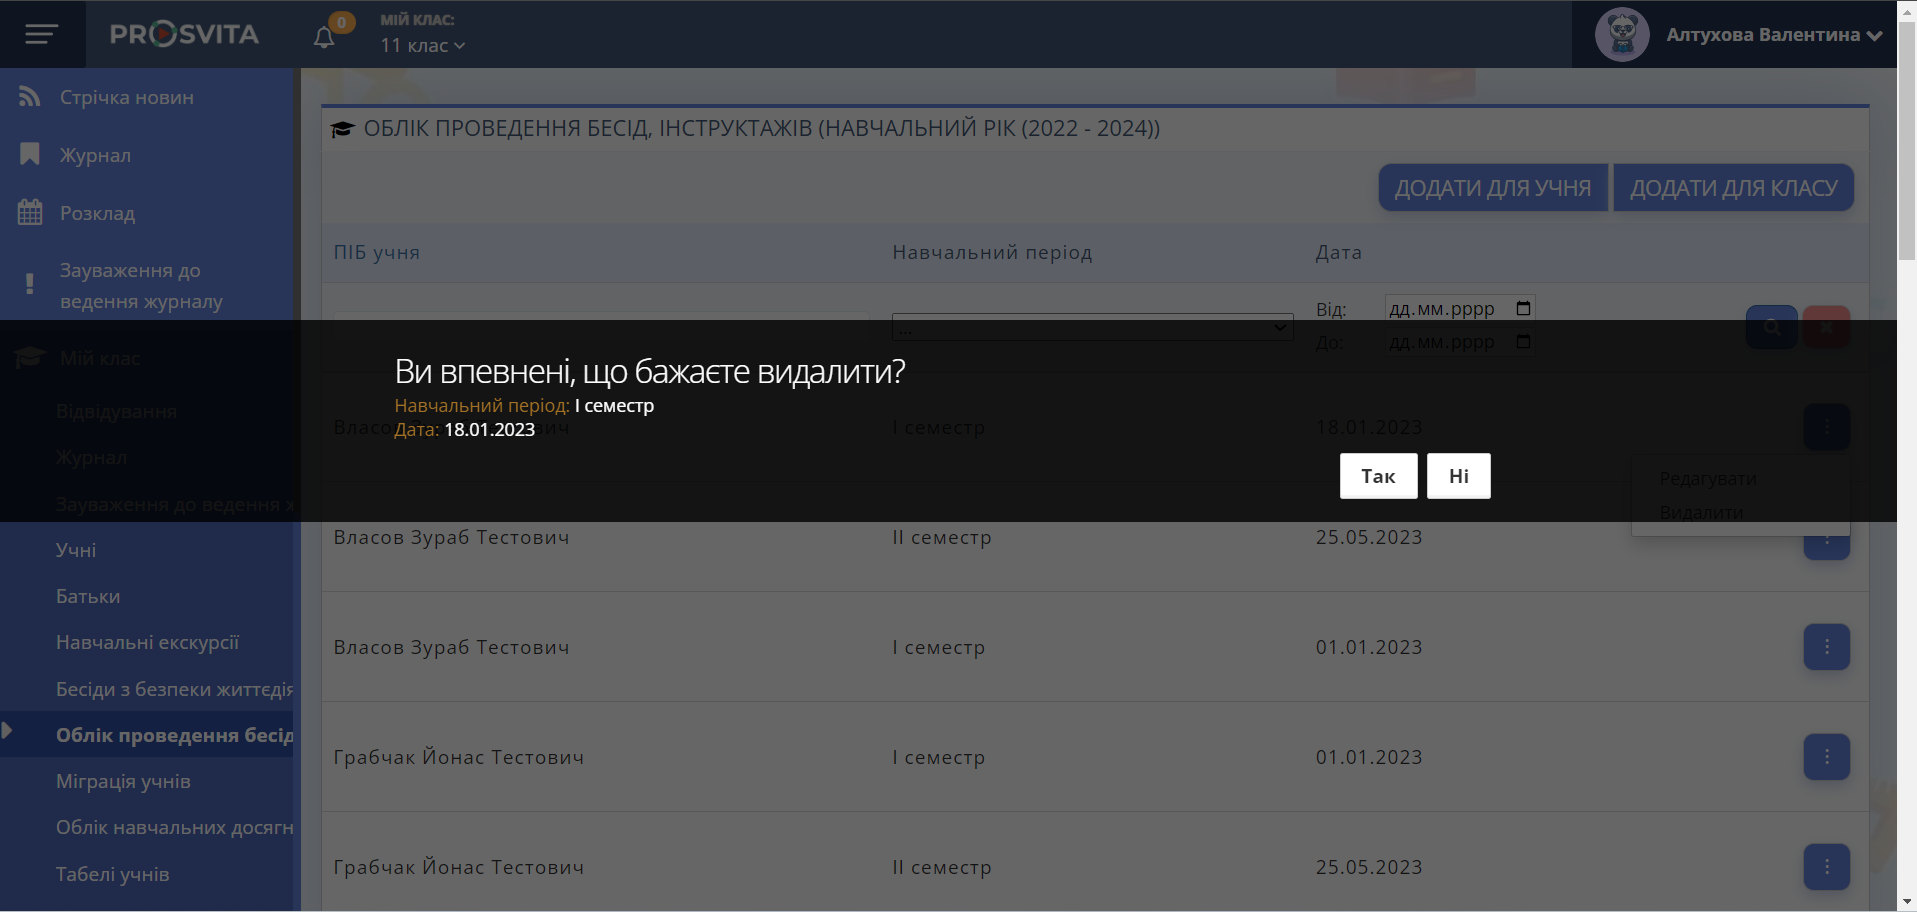The height and width of the screenshot is (912, 1917).
Task: Cancel deletion with the Ні button
Action: pyautogui.click(x=1458, y=476)
